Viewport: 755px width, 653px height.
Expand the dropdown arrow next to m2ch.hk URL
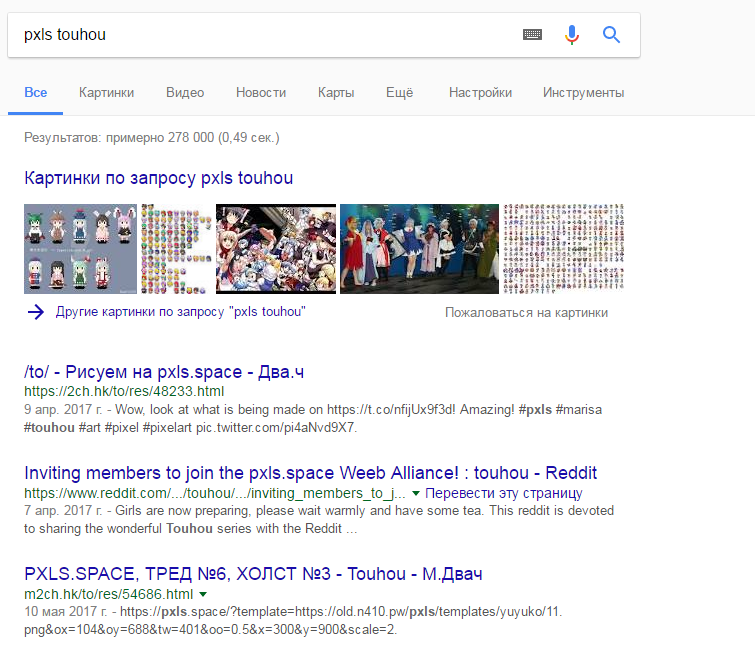203,594
